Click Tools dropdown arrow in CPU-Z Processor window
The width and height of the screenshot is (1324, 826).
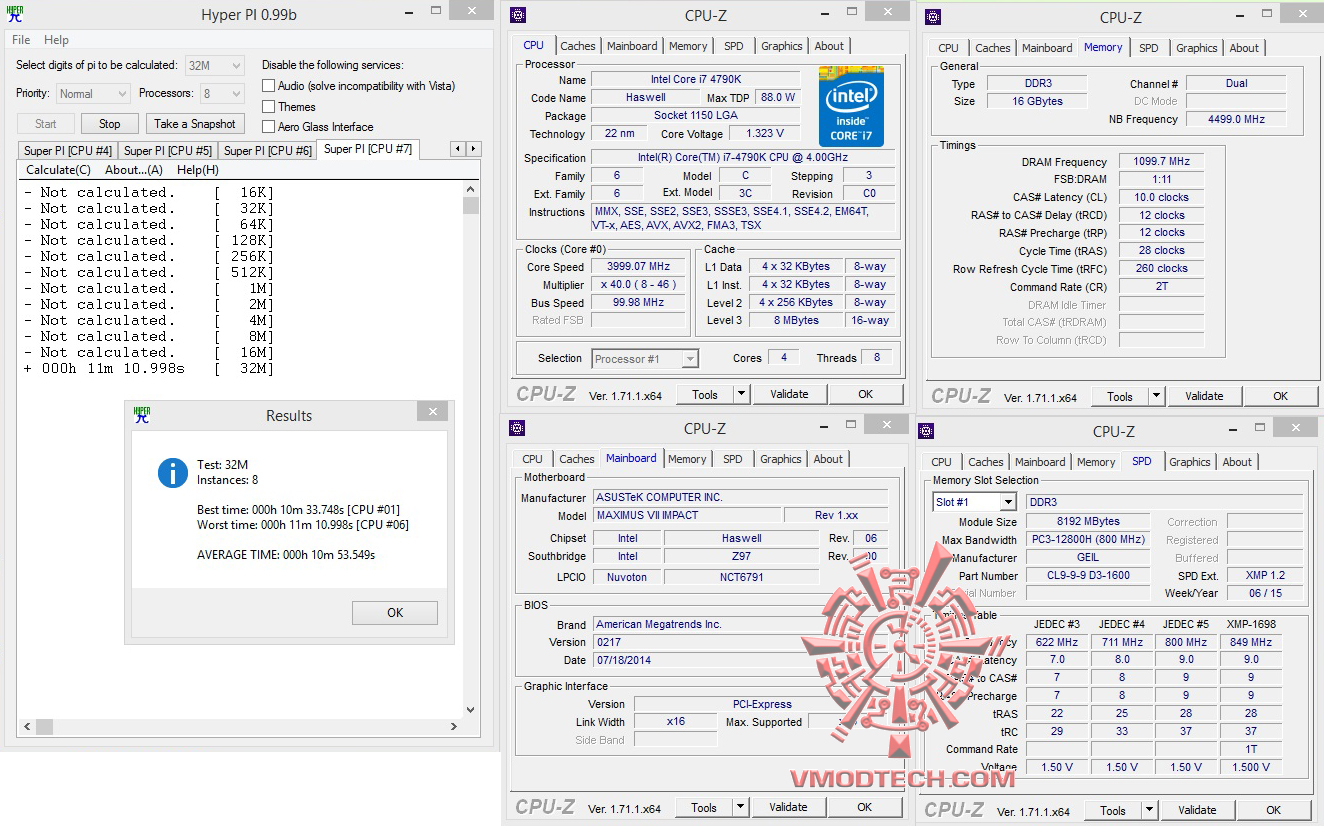pyautogui.click(x=741, y=394)
